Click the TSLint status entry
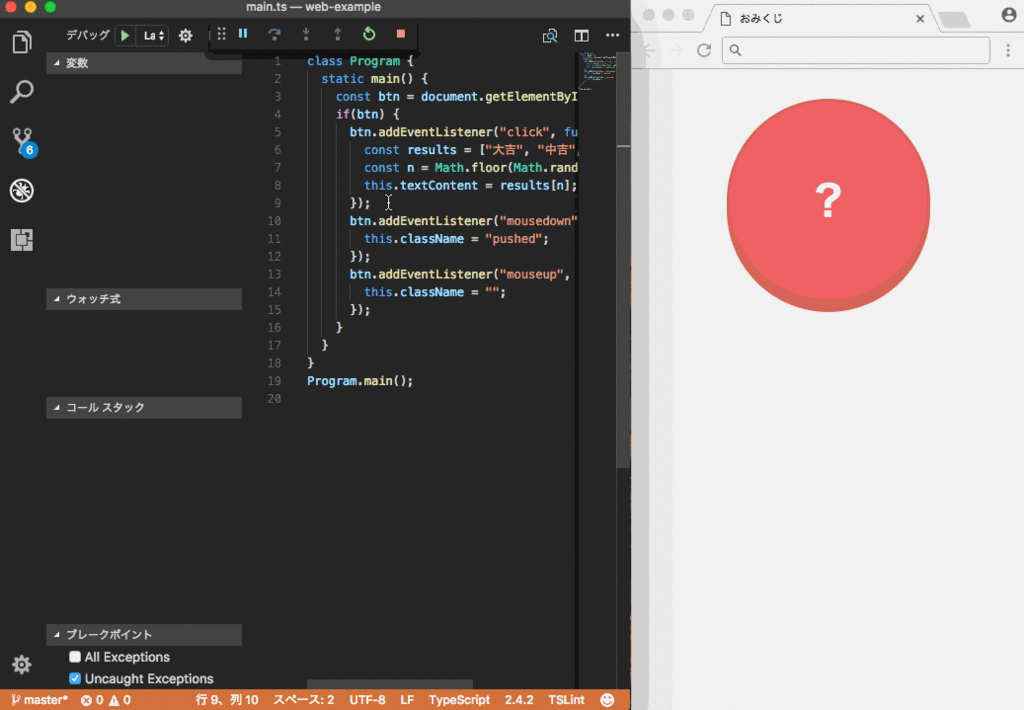The height and width of the screenshot is (710, 1024). click(x=566, y=700)
